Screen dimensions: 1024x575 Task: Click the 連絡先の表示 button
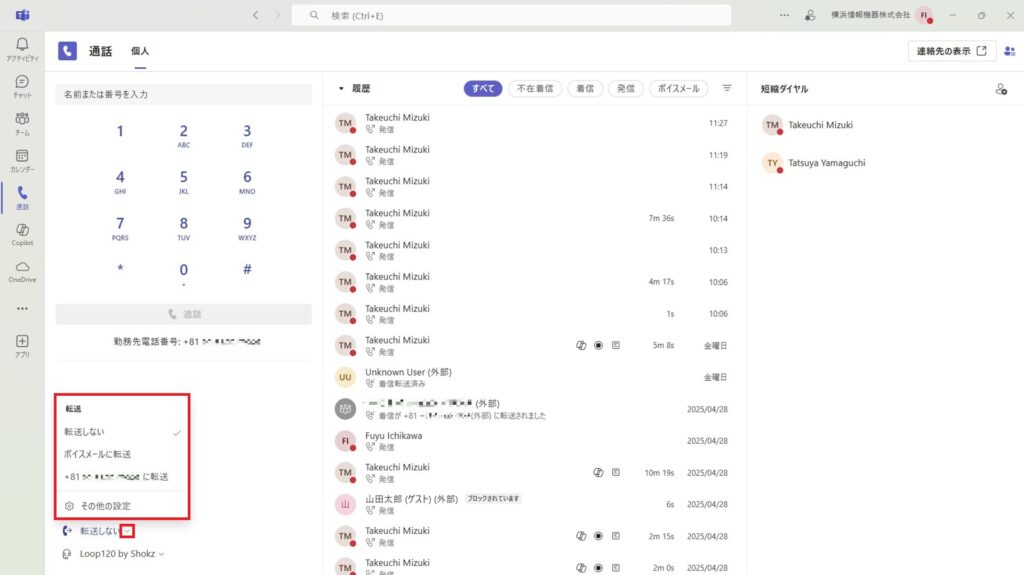[952, 51]
